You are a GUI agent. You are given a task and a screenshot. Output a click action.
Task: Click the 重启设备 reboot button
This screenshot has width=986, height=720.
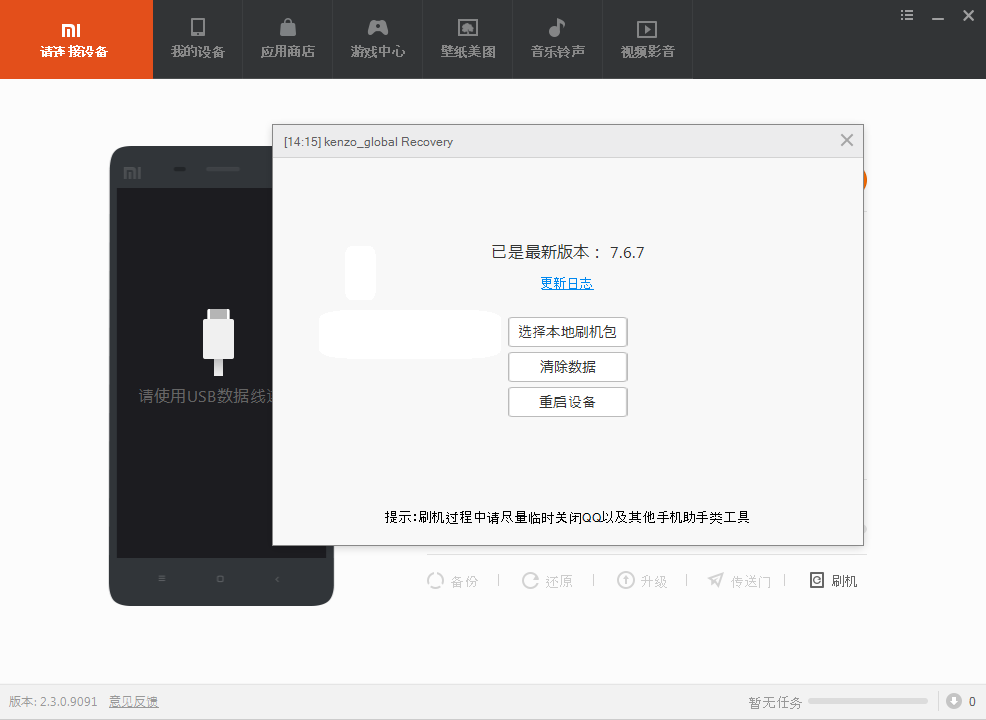coord(567,402)
